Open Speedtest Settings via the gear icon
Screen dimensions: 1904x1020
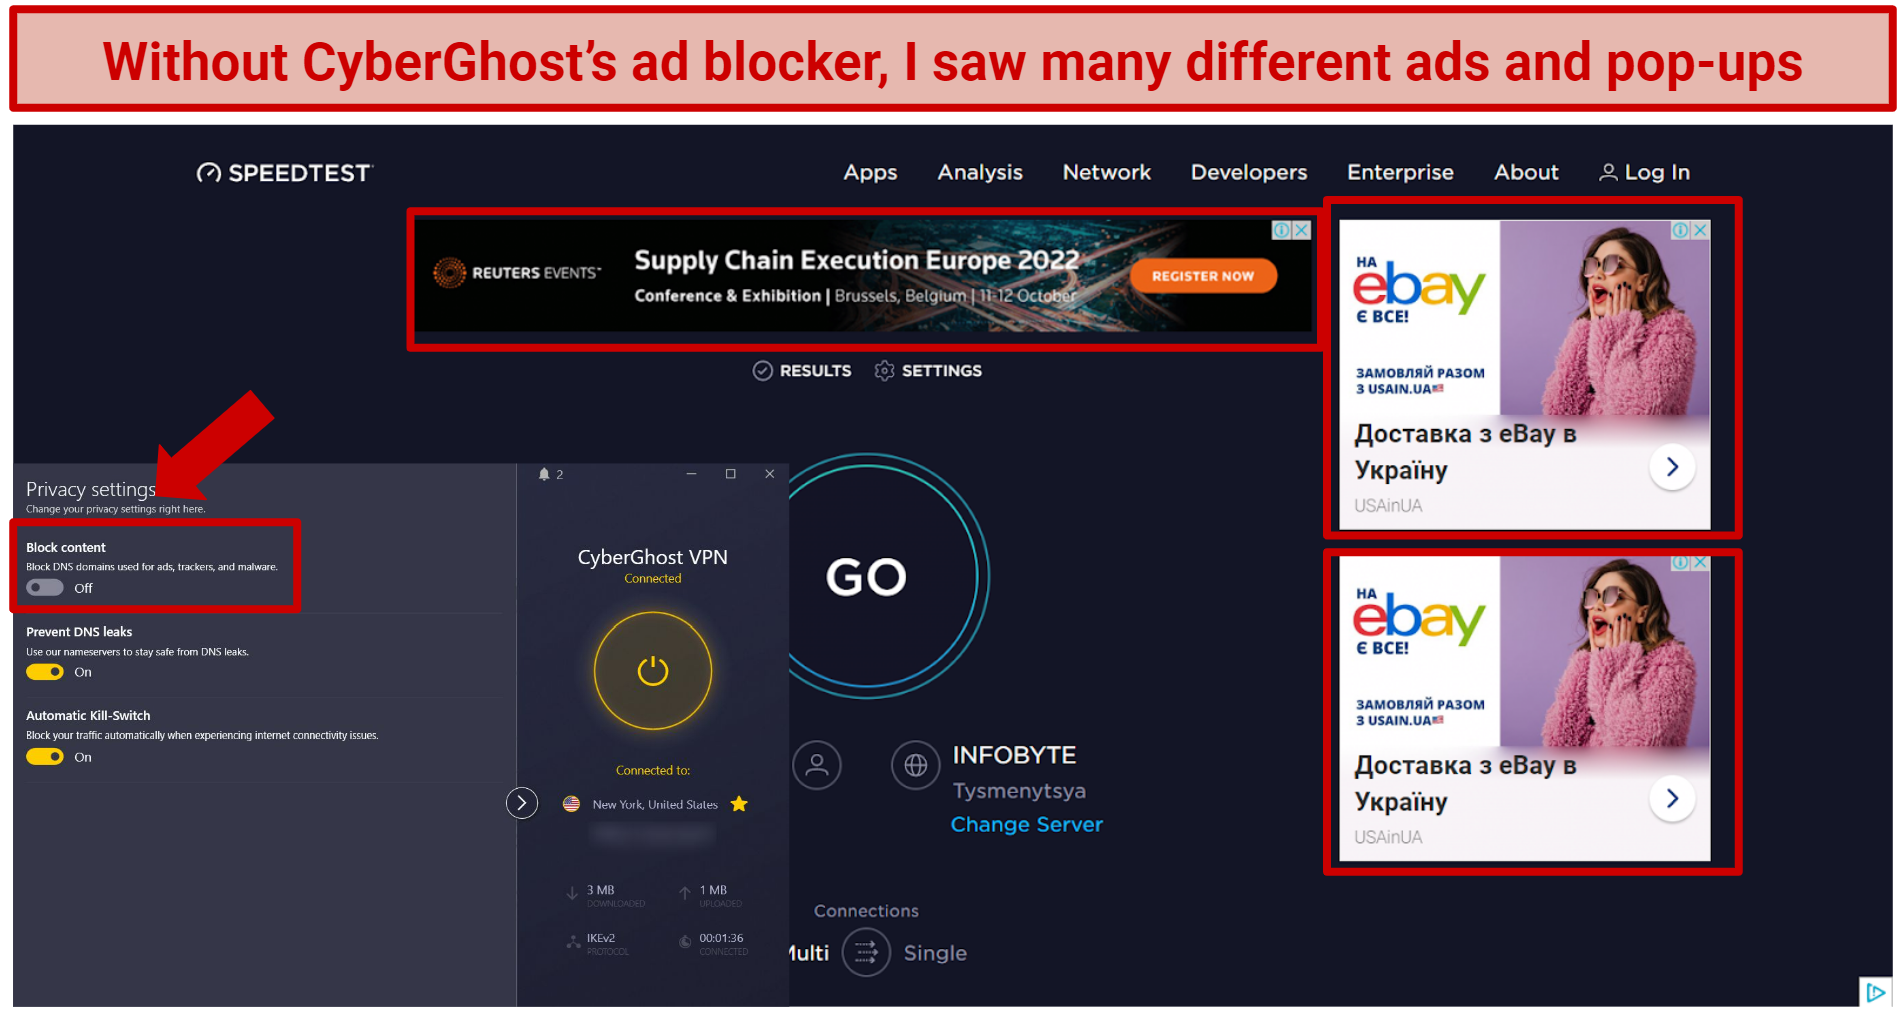click(884, 370)
